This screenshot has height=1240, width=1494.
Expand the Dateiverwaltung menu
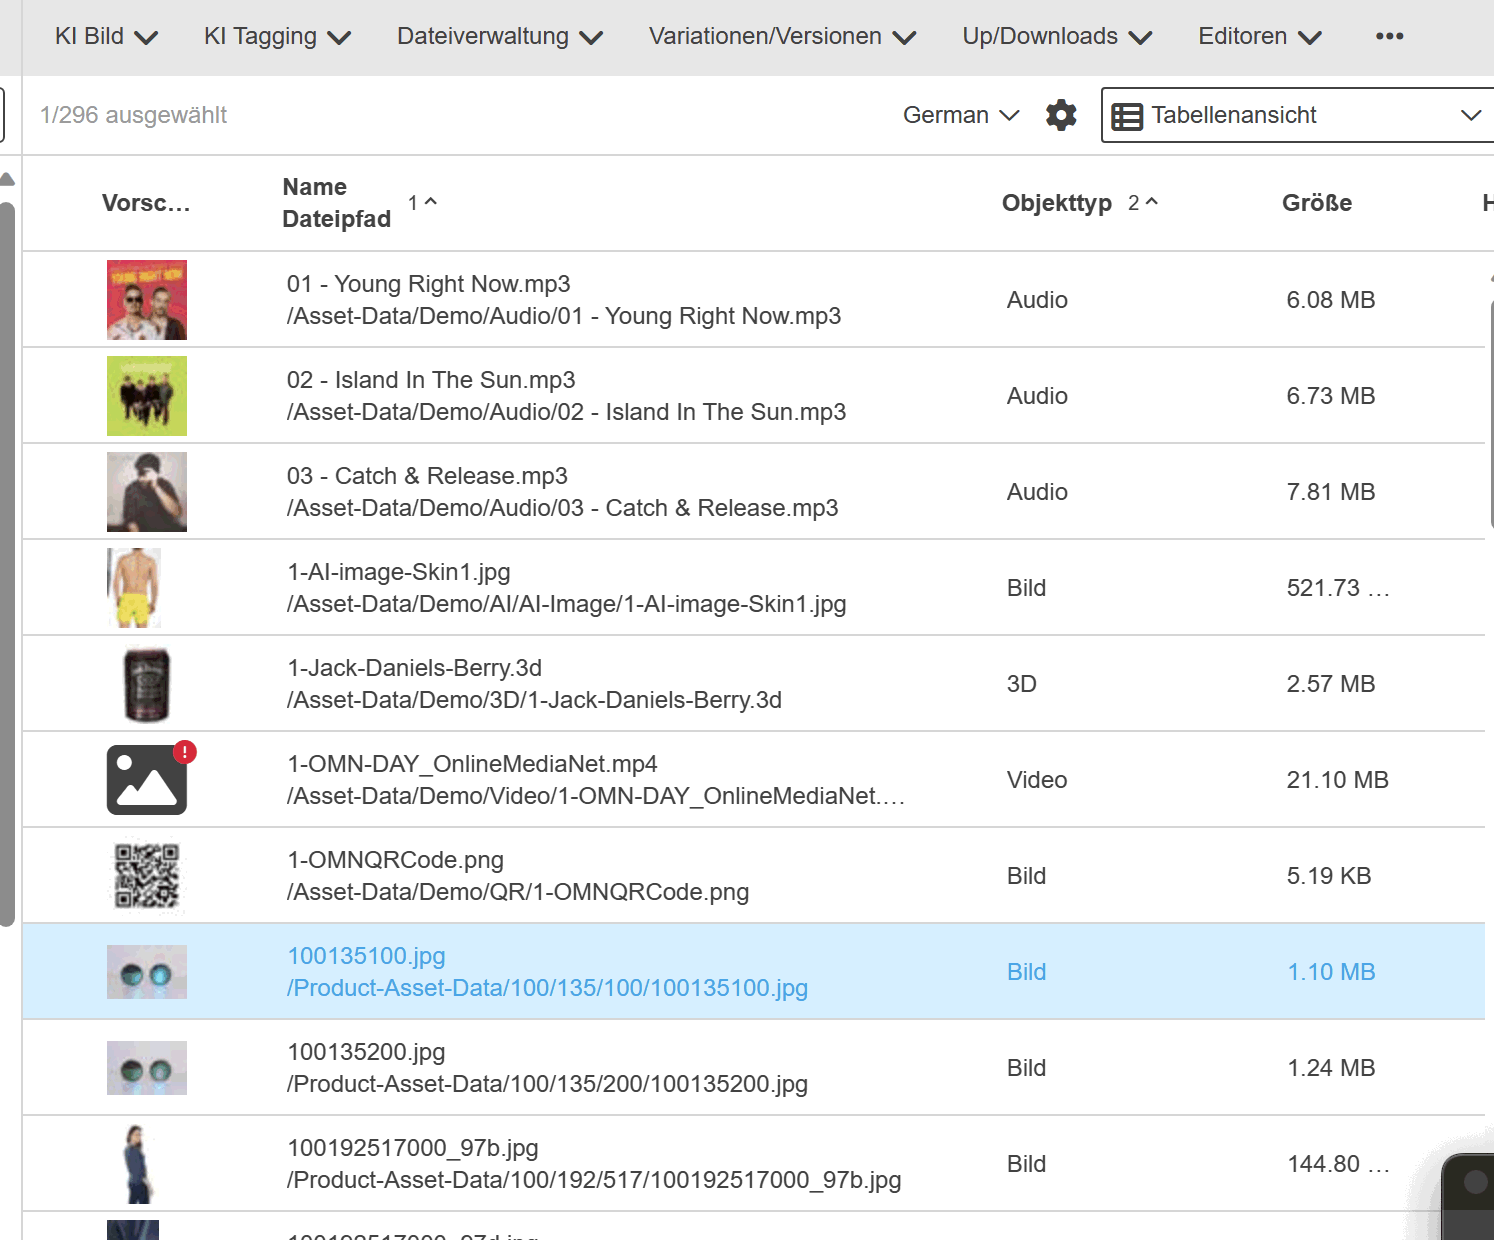tap(499, 36)
